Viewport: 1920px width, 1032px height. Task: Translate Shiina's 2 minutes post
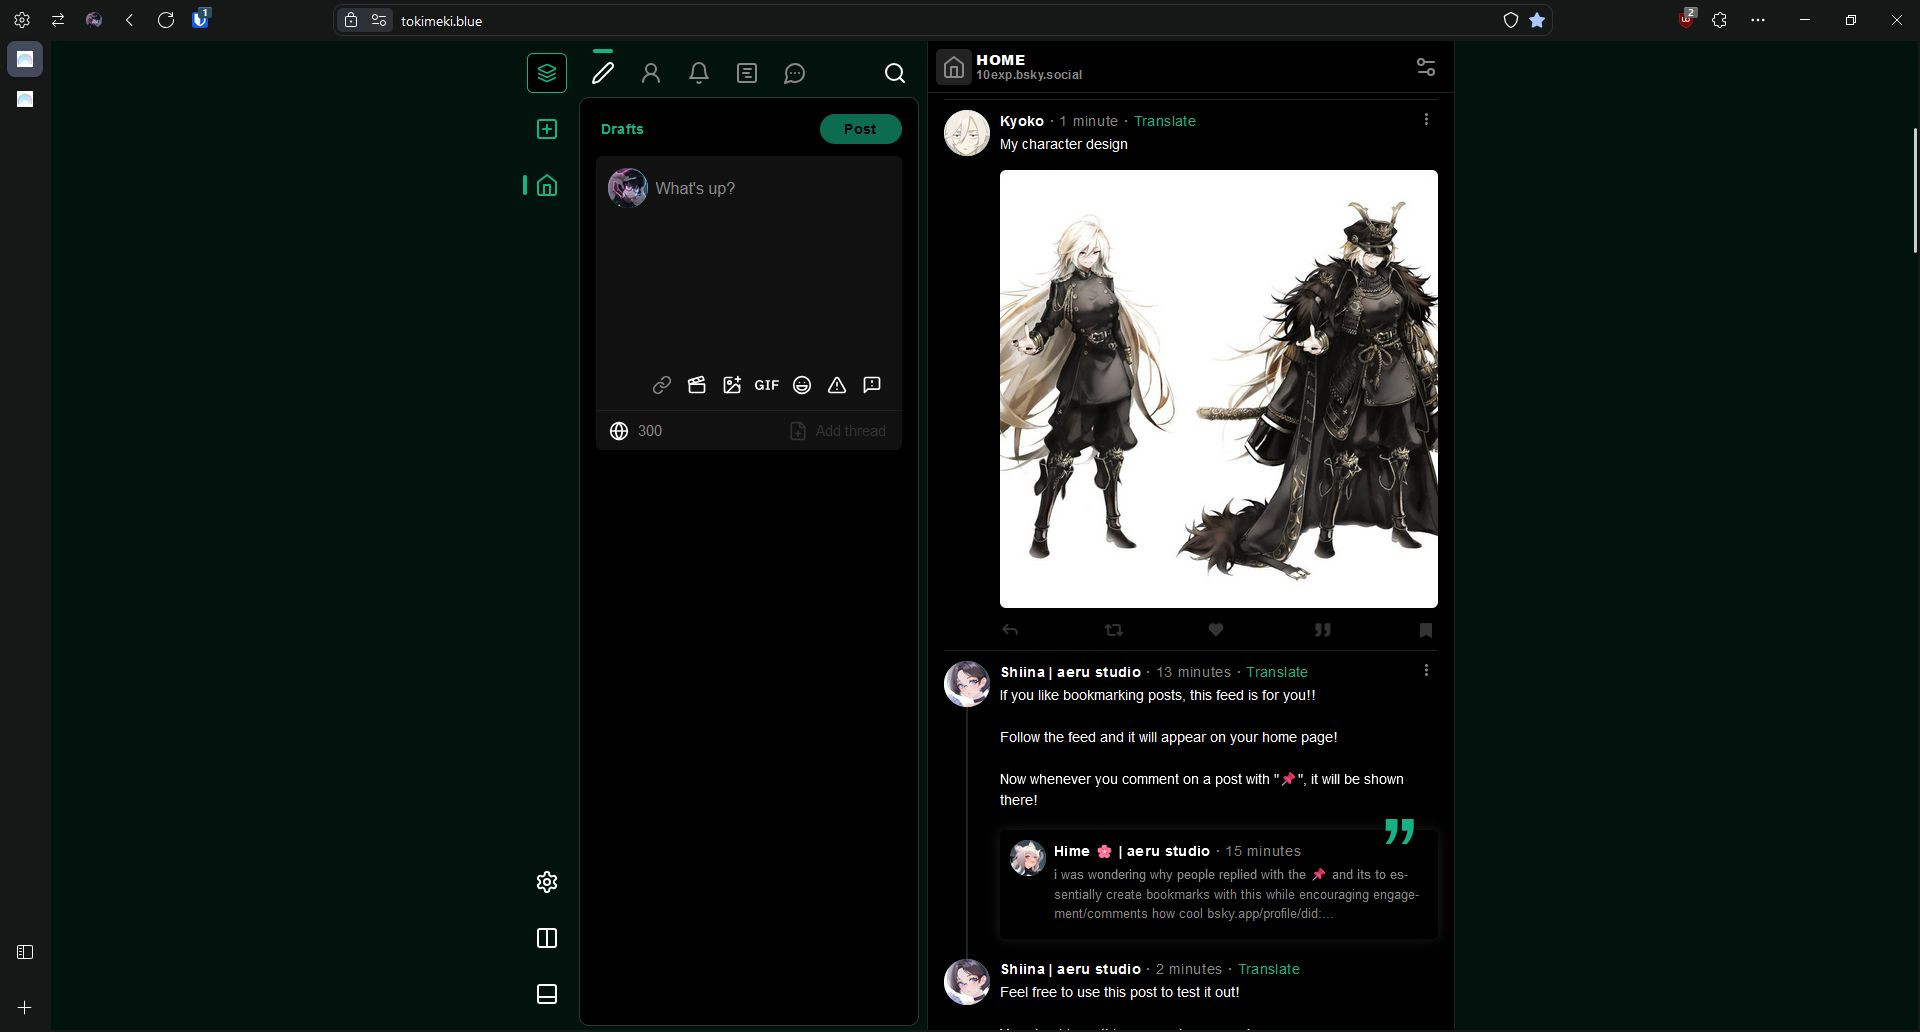click(1268, 969)
